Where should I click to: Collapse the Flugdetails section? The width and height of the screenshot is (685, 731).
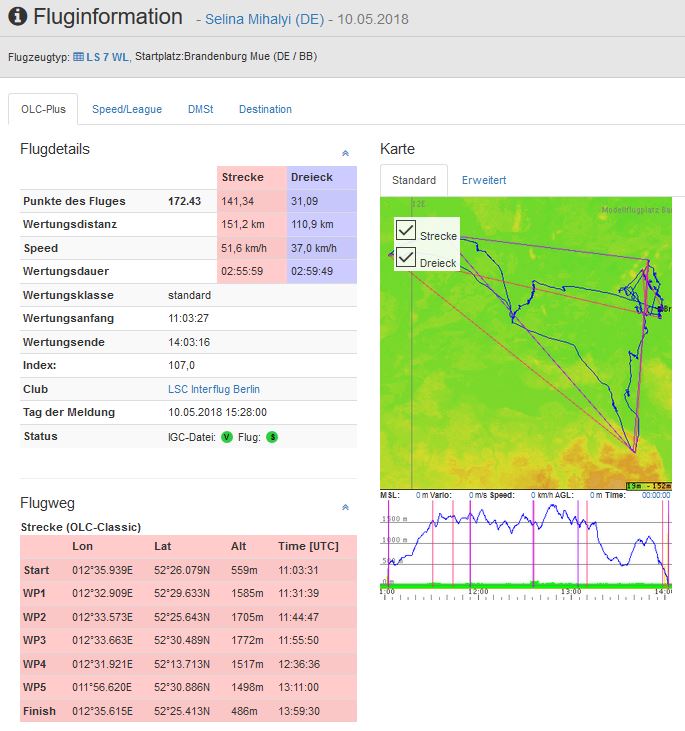[x=345, y=153]
